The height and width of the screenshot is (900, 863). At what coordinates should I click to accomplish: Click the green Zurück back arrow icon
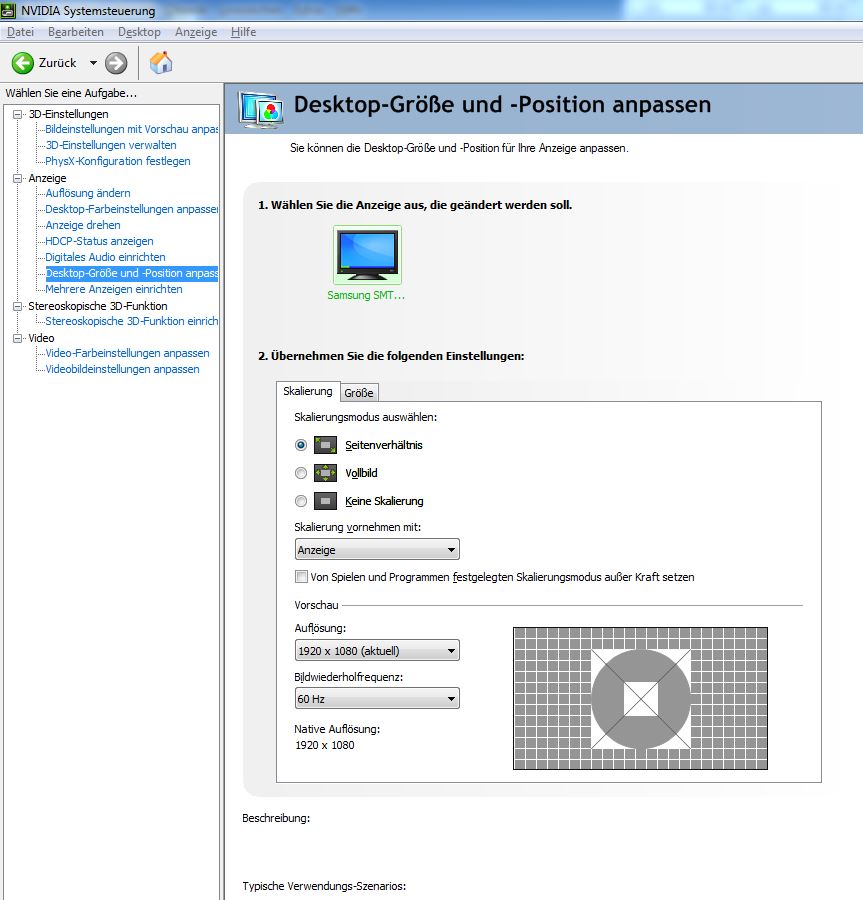click(x=23, y=63)
